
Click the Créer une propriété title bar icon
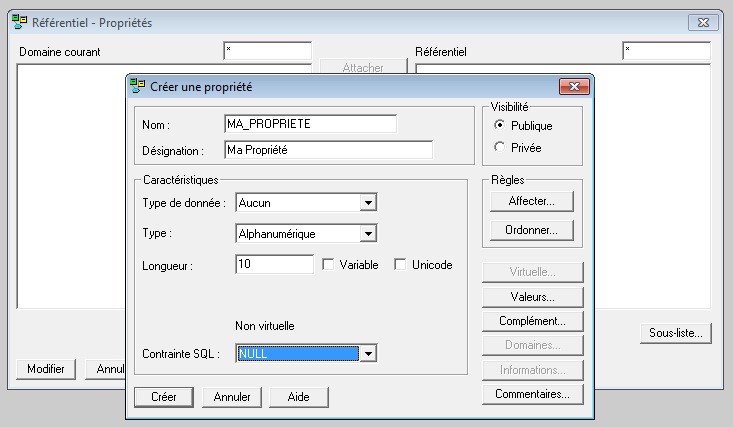click(x=138, y=87)
